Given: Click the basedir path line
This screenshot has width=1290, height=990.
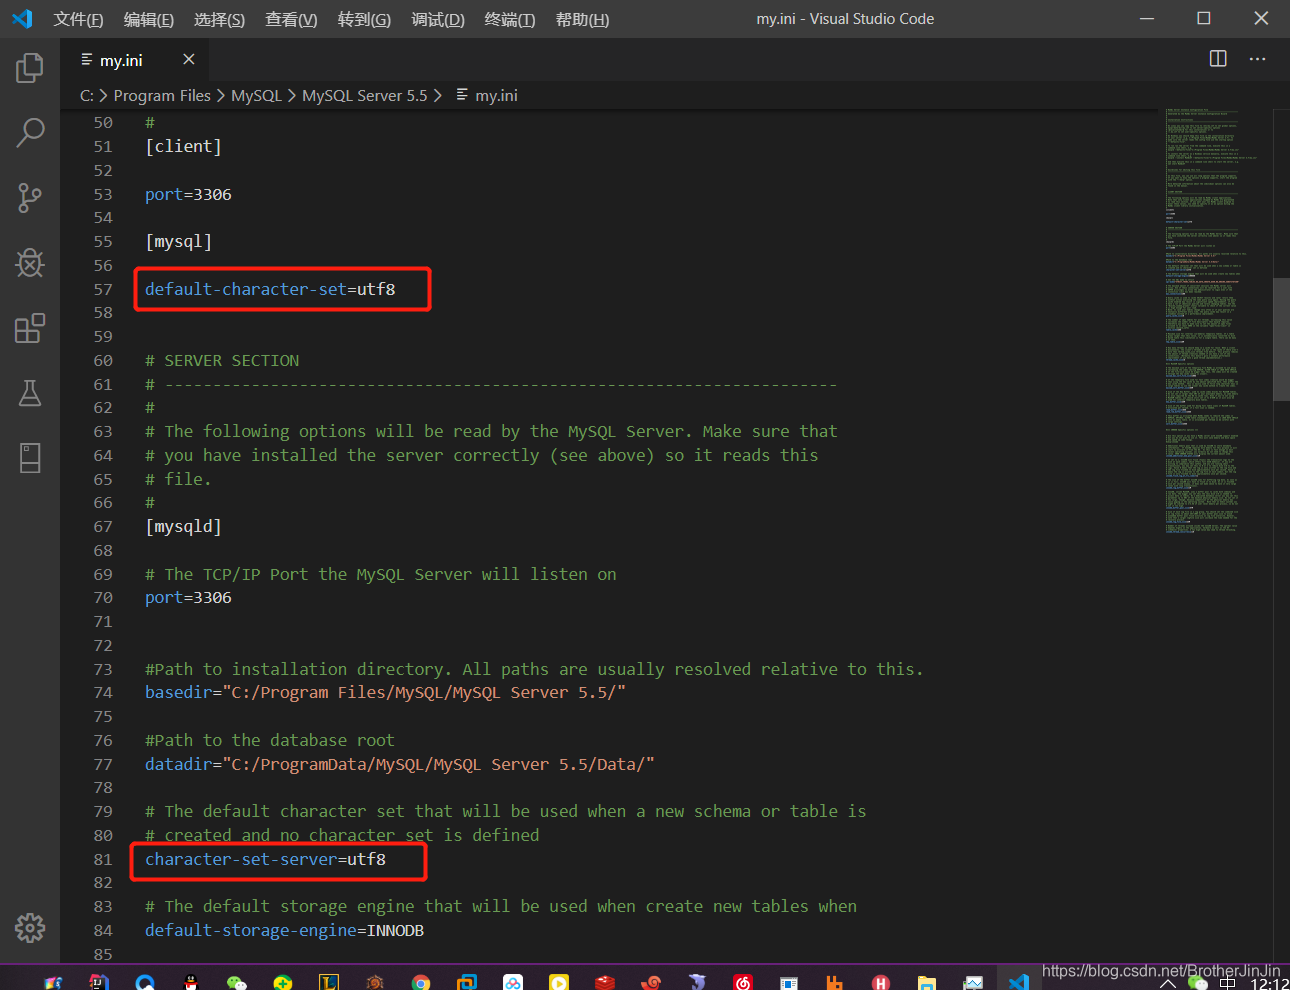Looking at the screenshot, I should coord(385,692).
